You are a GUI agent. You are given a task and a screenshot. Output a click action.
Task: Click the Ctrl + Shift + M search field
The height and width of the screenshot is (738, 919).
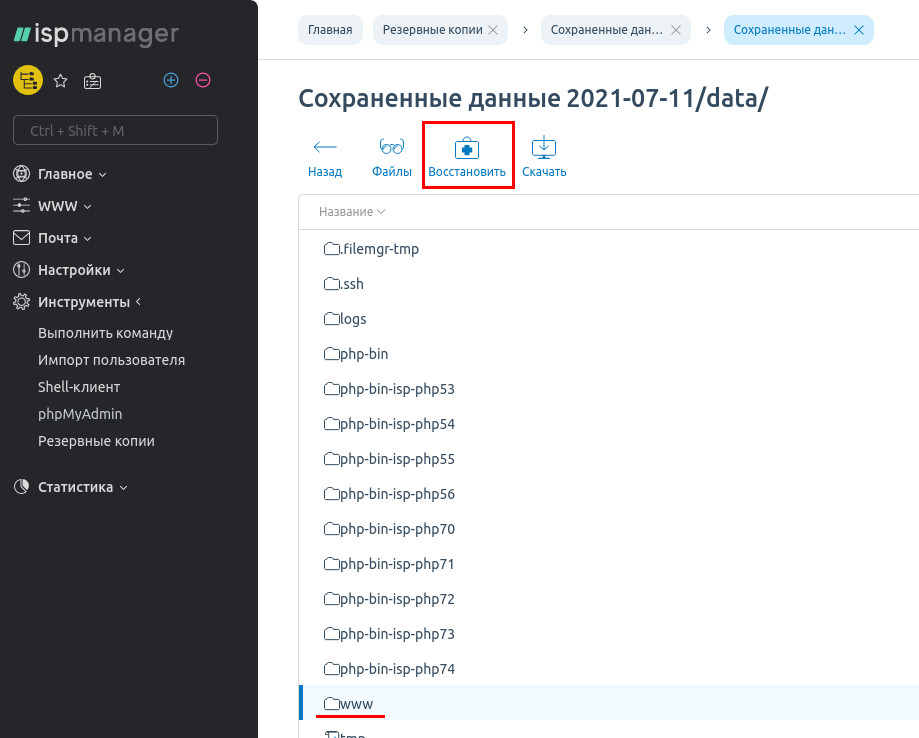[x=115, y=131]
